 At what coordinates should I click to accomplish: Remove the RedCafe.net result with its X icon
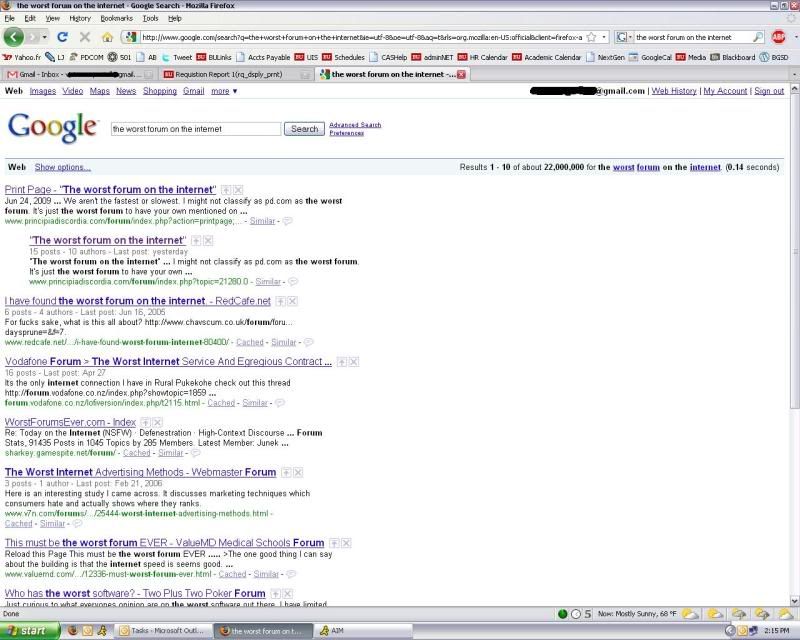coord(292,301)
